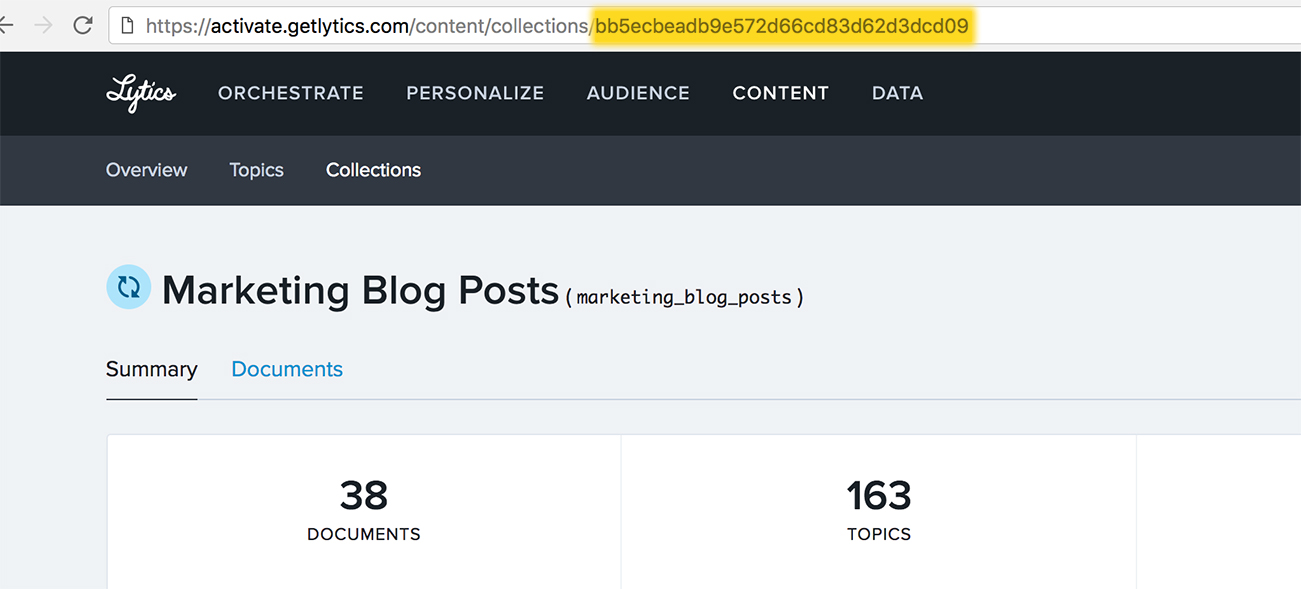The image size is (1301, 589).
Task: Select the Content navigation item
Action: pyautogui.click(x=781, y=93)
